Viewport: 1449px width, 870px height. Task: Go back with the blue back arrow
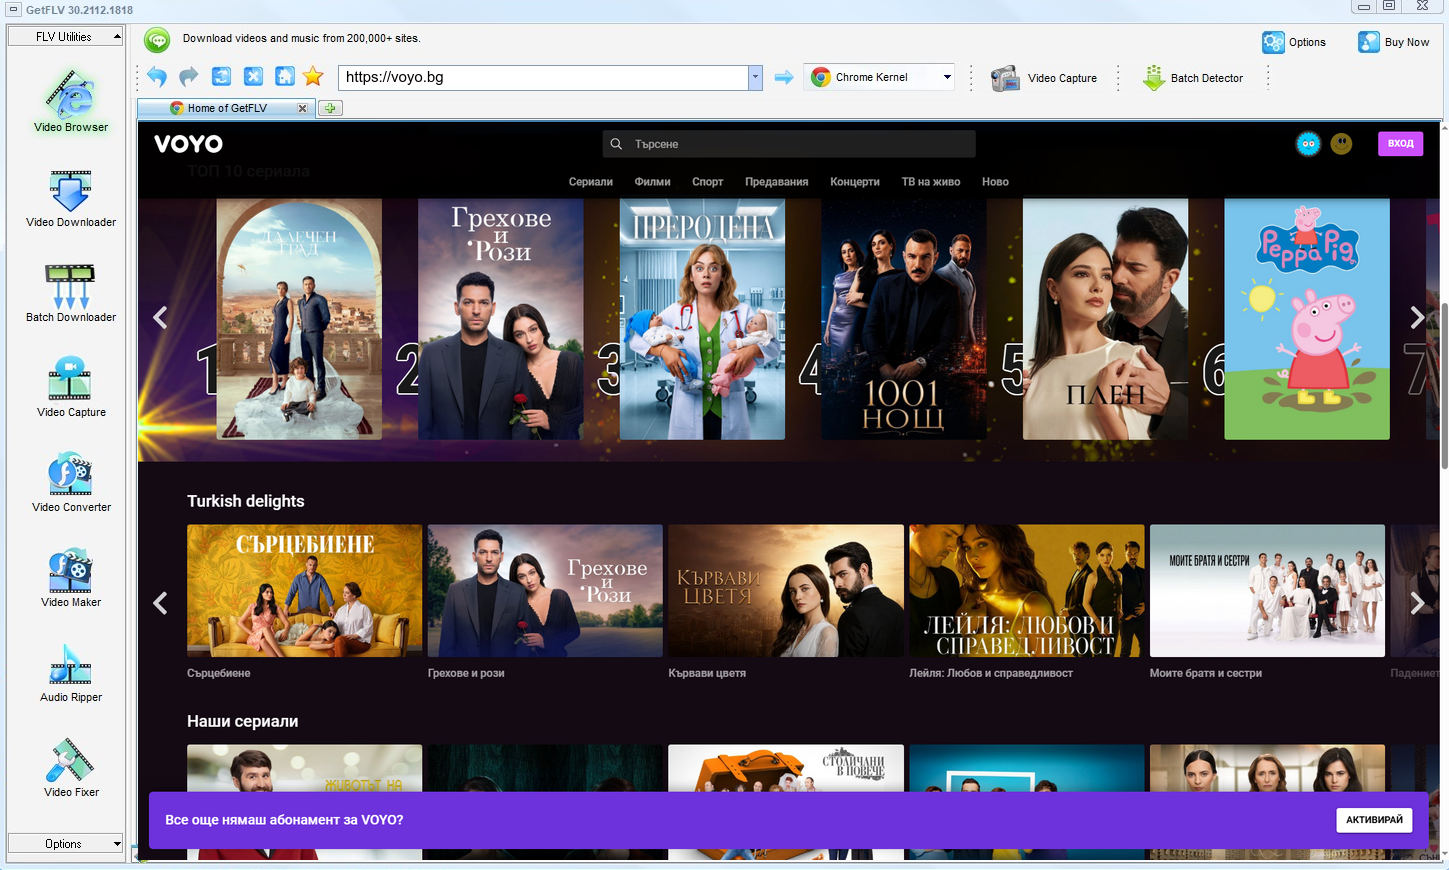(157, 76)
